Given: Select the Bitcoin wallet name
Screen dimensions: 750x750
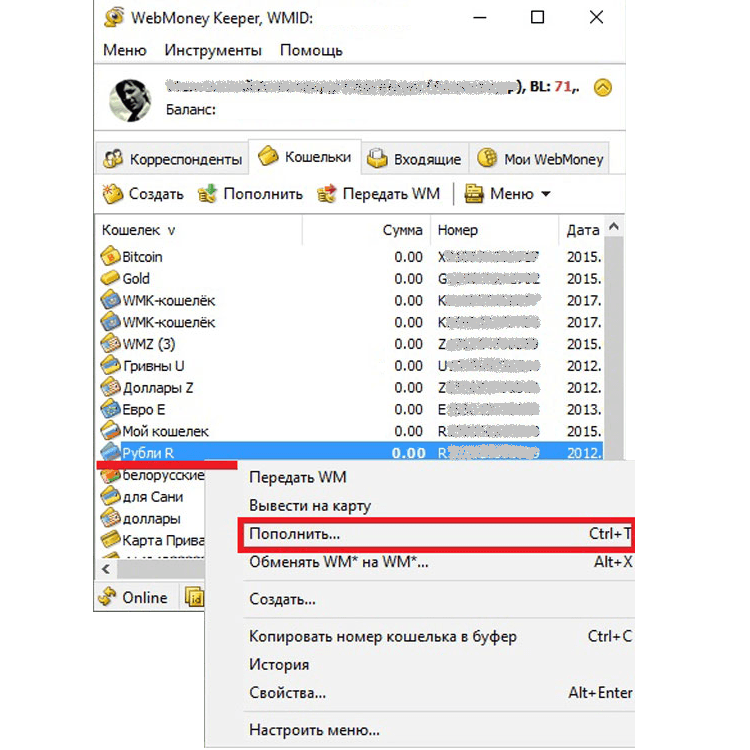Looking at the screenshot, I should [142, 257].
